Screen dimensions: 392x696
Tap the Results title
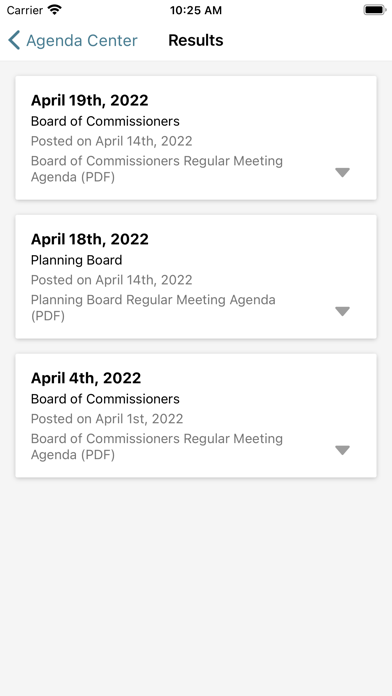click(196, 40)
